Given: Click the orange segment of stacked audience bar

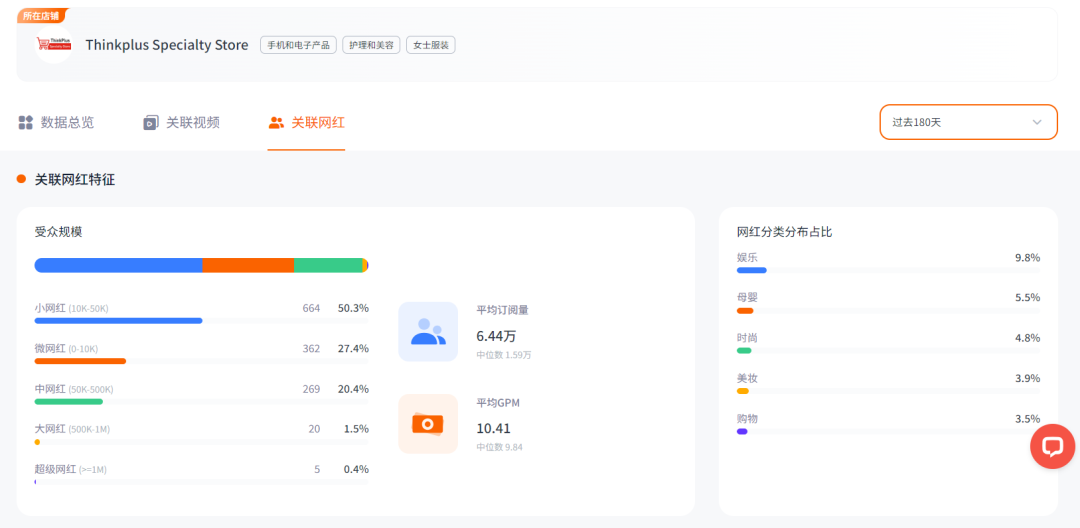Looking at the screenshot, I should (248, 265).
